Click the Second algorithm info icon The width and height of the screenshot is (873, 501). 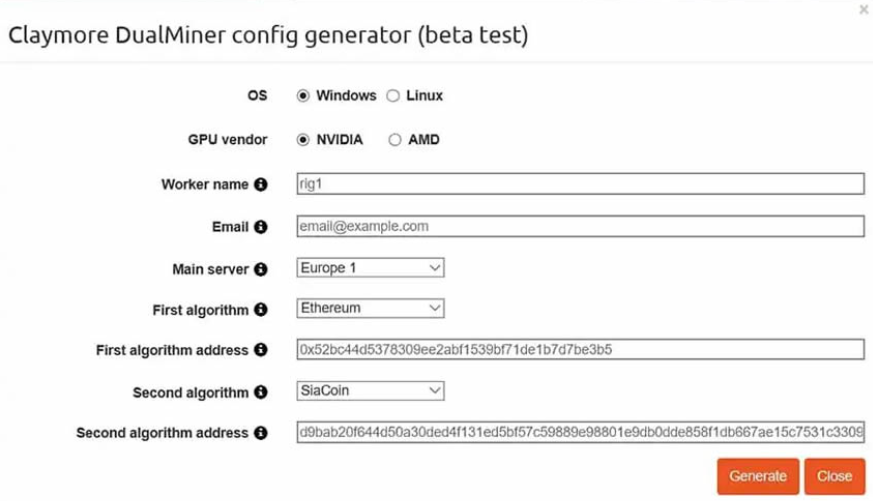pyautogui.click(x=261, y=392)
